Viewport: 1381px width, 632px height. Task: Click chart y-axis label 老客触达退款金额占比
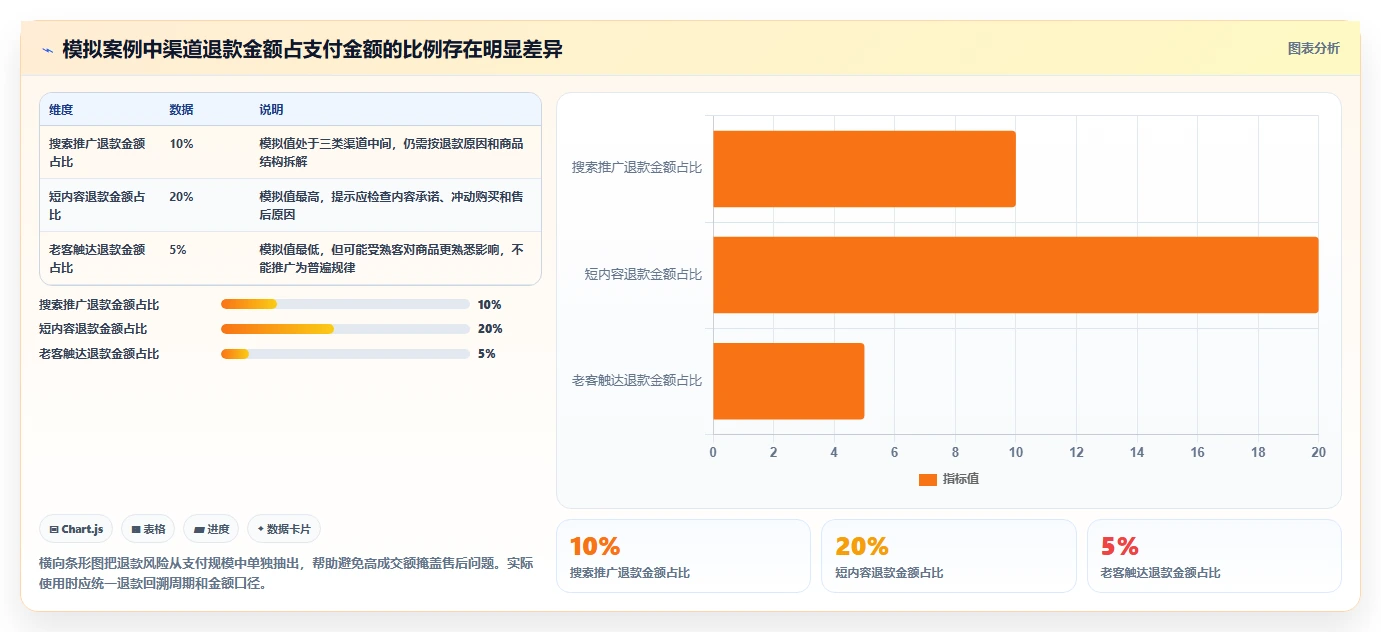(x=637, y=381)
